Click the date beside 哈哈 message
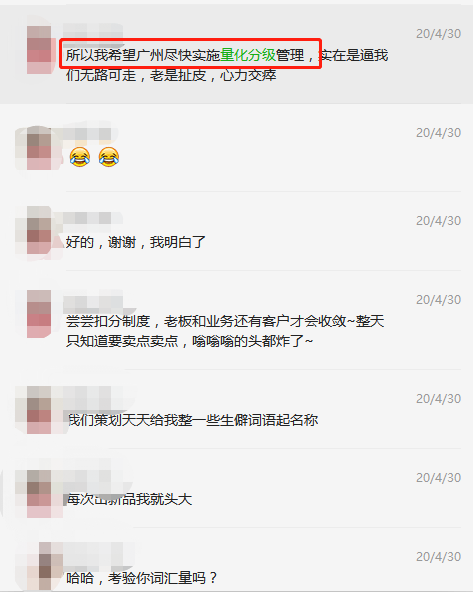This screenshot has height=592, width=473. (438, 557)
